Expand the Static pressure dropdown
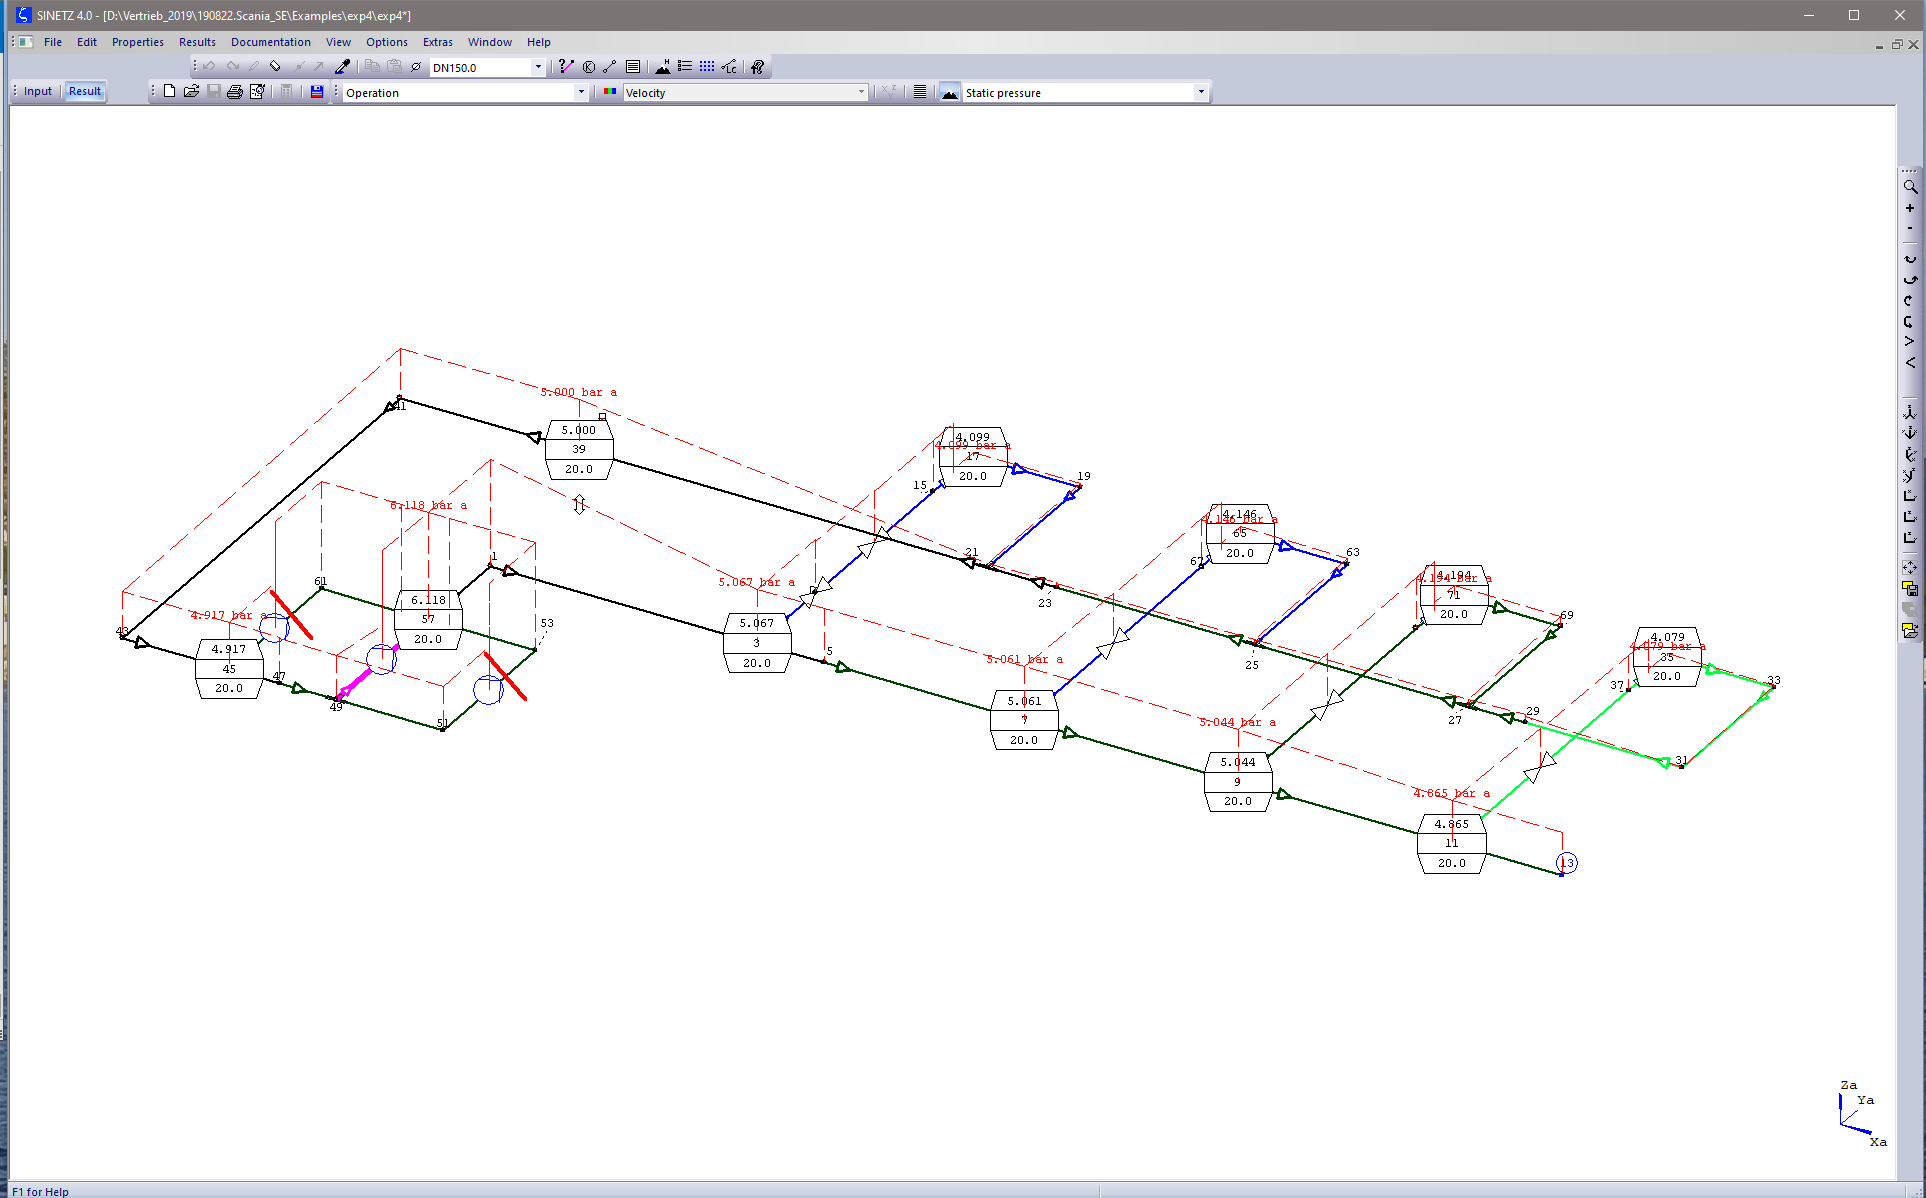Image resolution: width=1926 pixels, height=1198 pixels. pyautogui.click(x=1201, y=92)
